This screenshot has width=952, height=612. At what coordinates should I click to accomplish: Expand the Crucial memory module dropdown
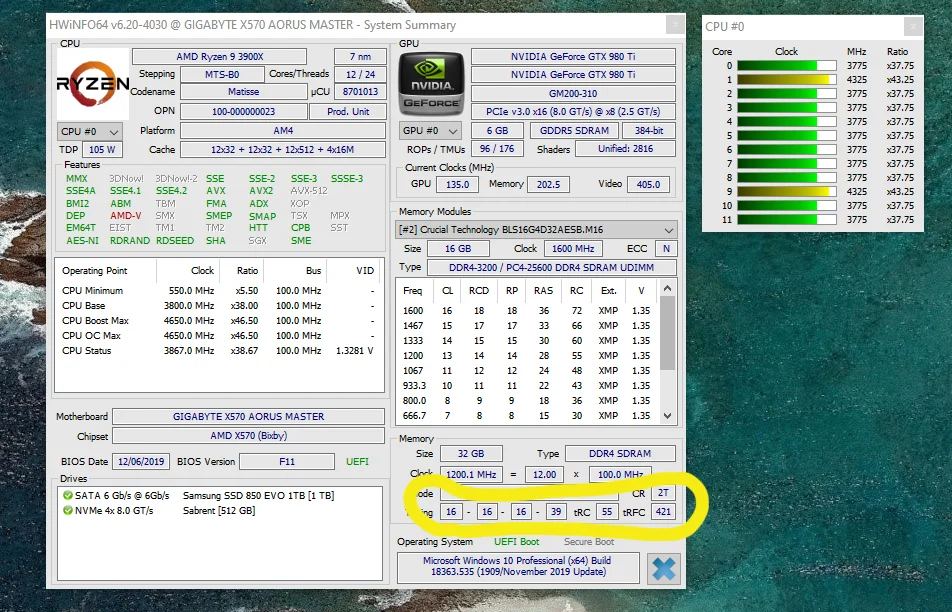point(536,230)
